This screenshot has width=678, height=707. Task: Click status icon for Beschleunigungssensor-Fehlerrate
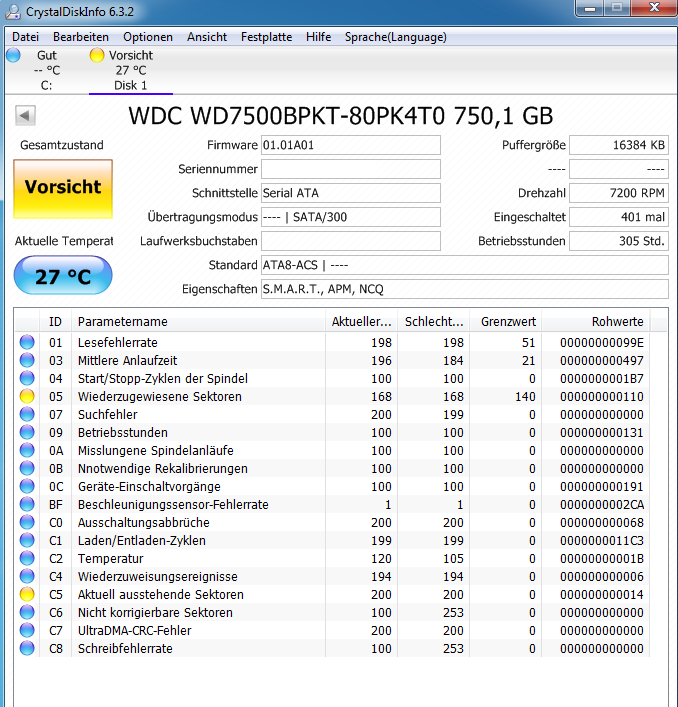[27, 505]
